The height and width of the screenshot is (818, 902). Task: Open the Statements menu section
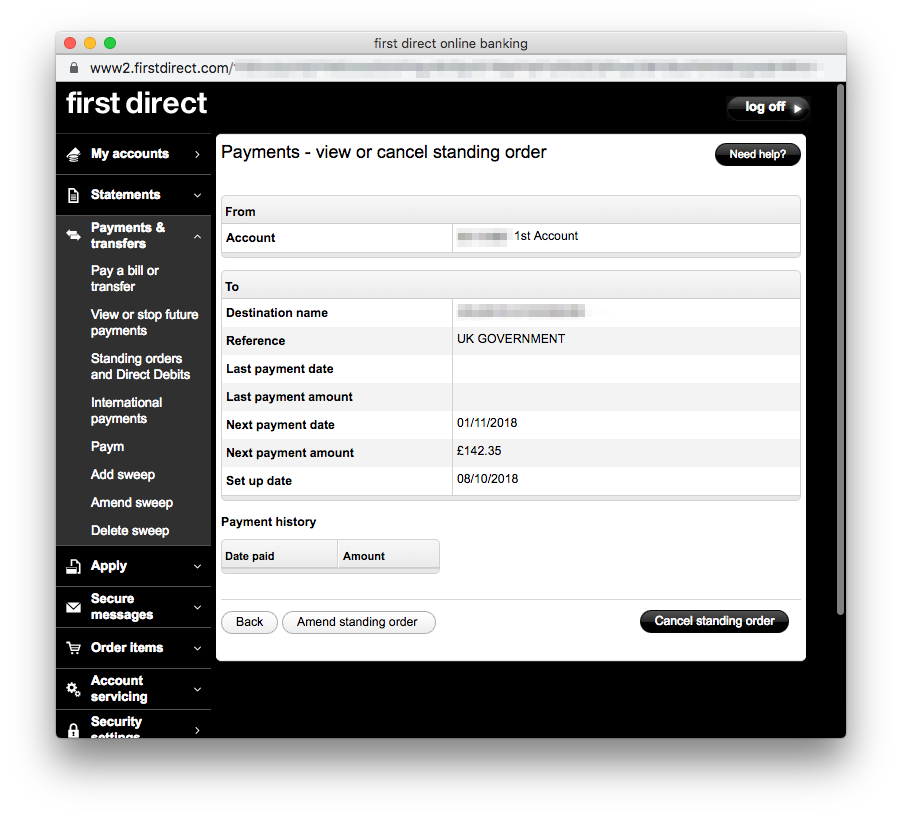coord(133,195)
